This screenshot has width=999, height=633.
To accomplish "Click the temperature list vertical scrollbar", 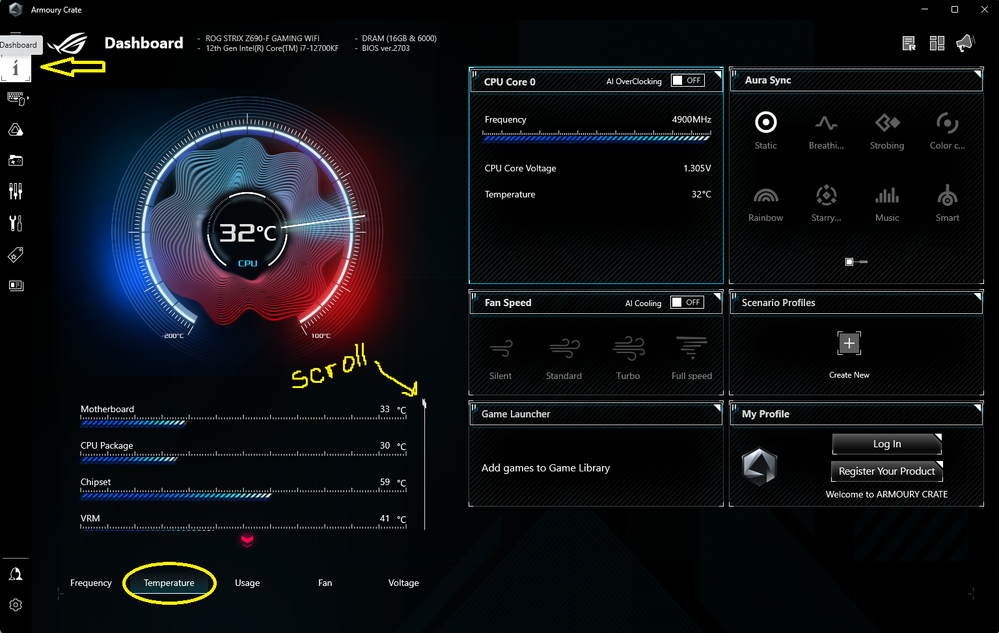I will click(x=424, y=465).
